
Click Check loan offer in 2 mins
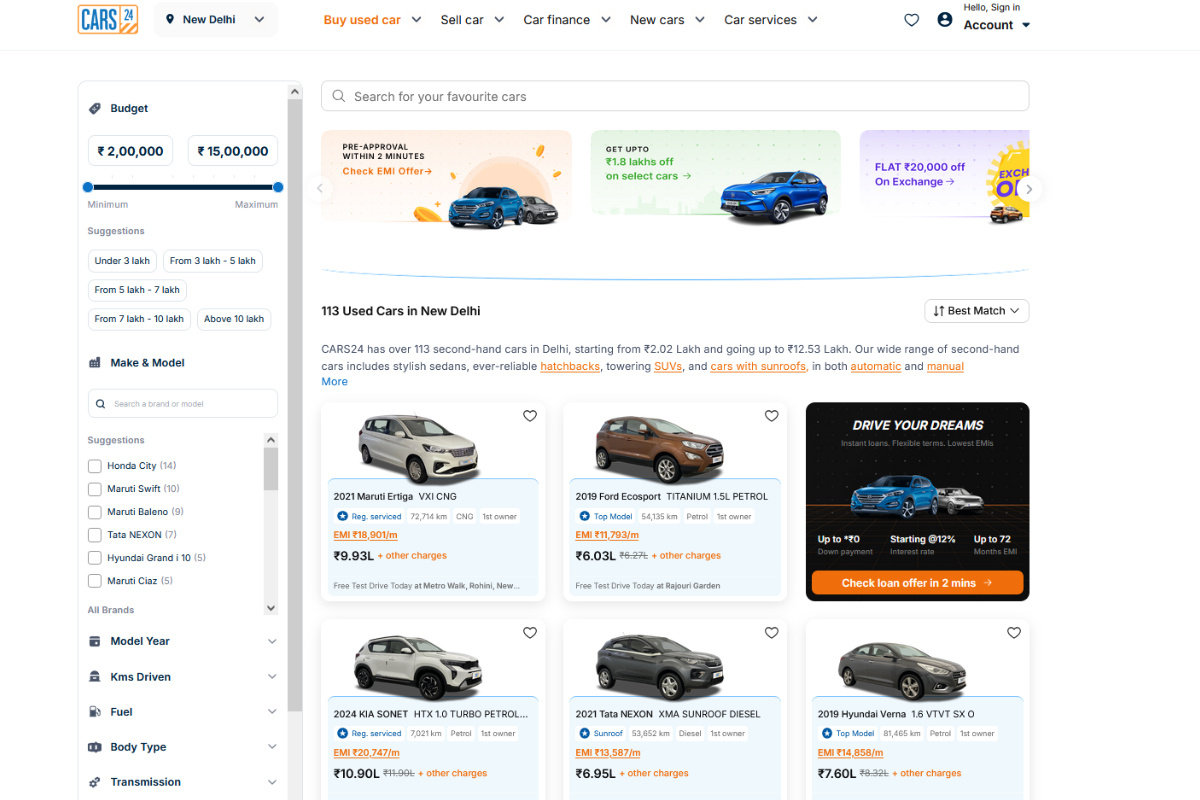point(917,583)
